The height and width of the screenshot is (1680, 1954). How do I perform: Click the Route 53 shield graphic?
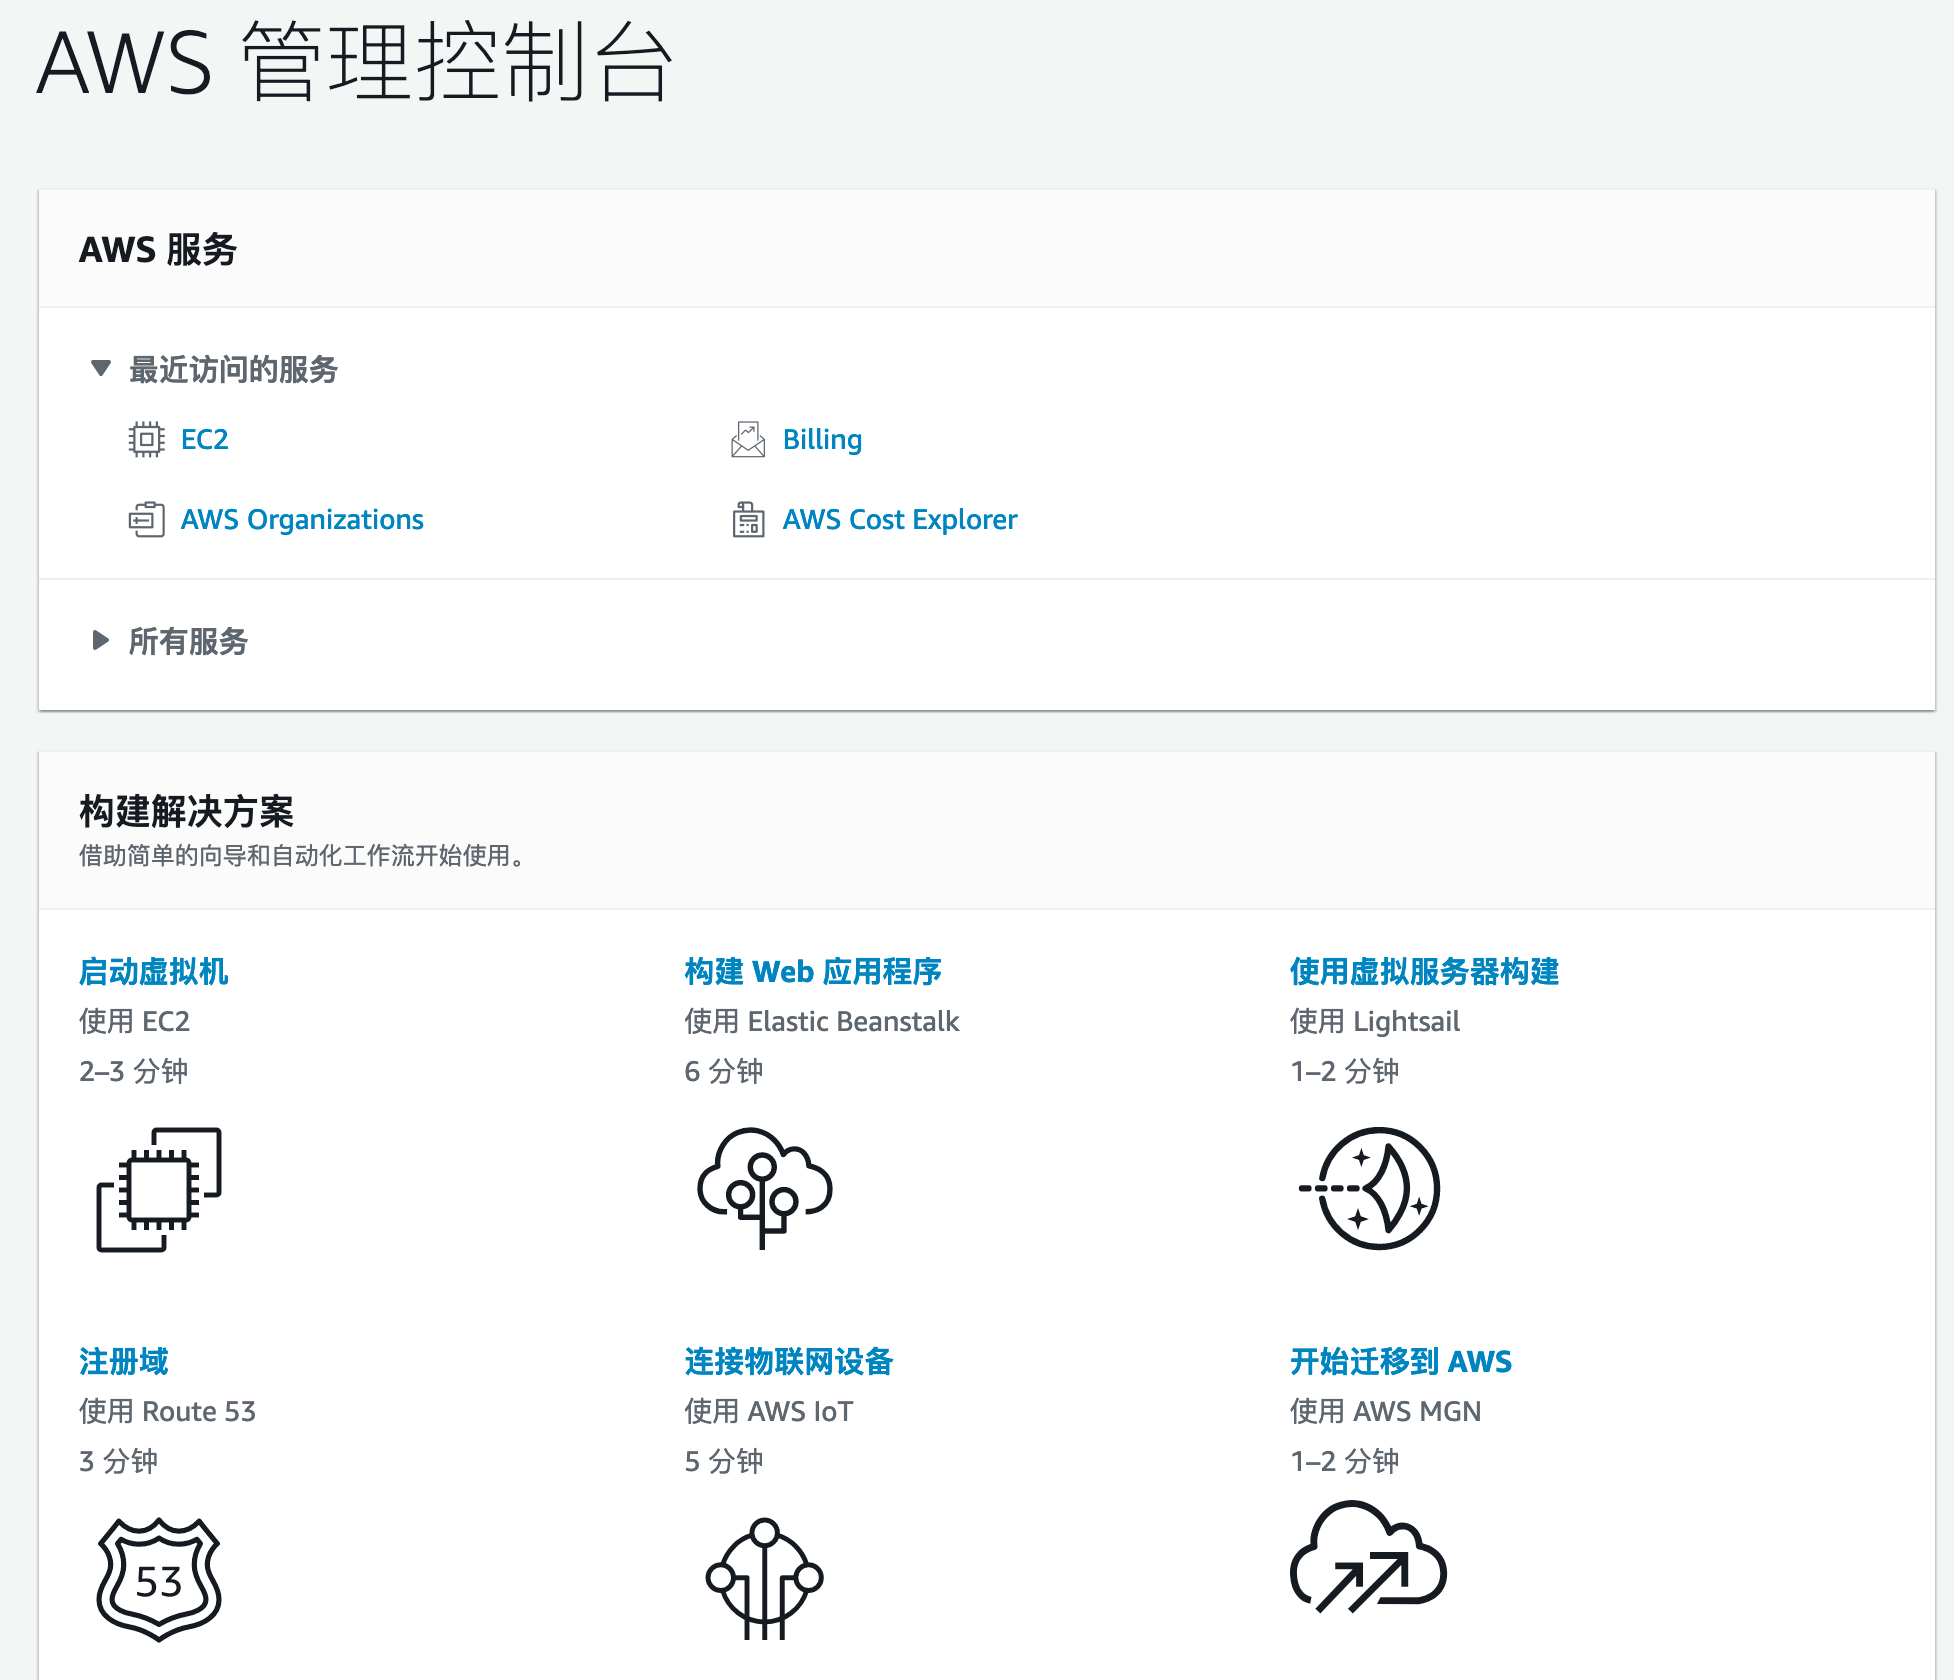[159, 1579]
